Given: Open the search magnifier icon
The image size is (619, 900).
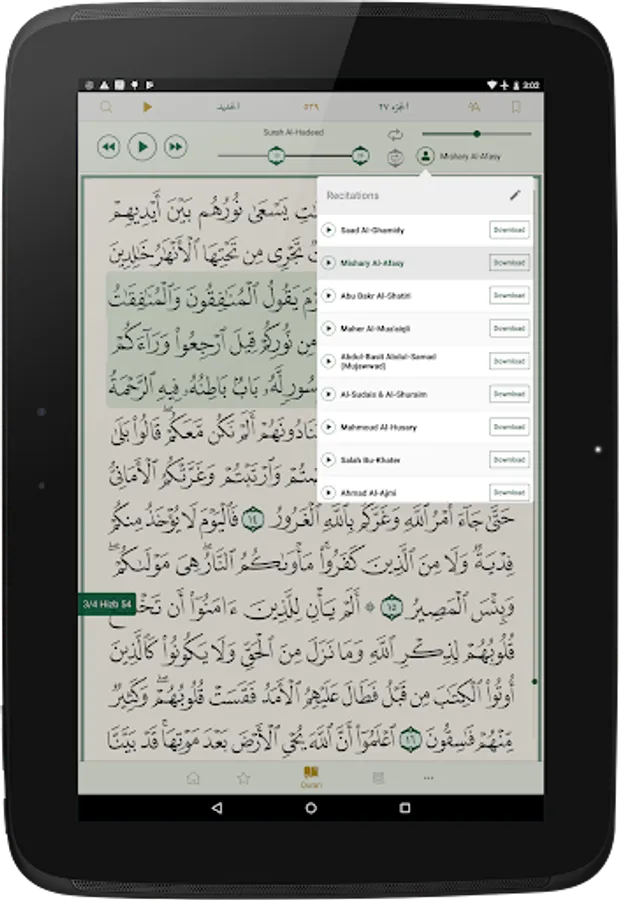Looking at the screenshot, I should click(x=106, y=107).
